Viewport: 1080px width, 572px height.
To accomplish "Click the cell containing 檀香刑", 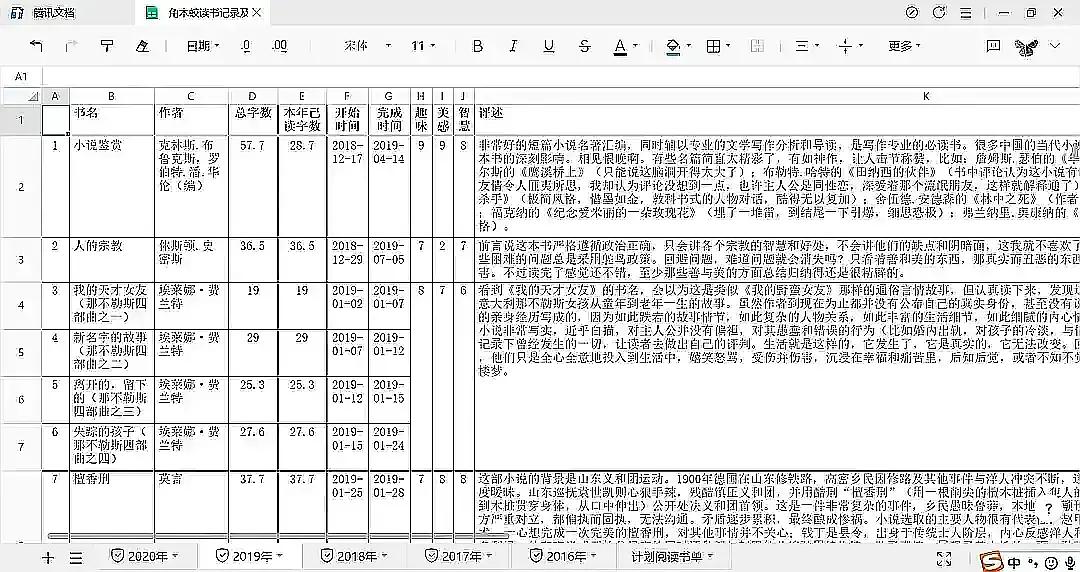I will coord(112,507).
